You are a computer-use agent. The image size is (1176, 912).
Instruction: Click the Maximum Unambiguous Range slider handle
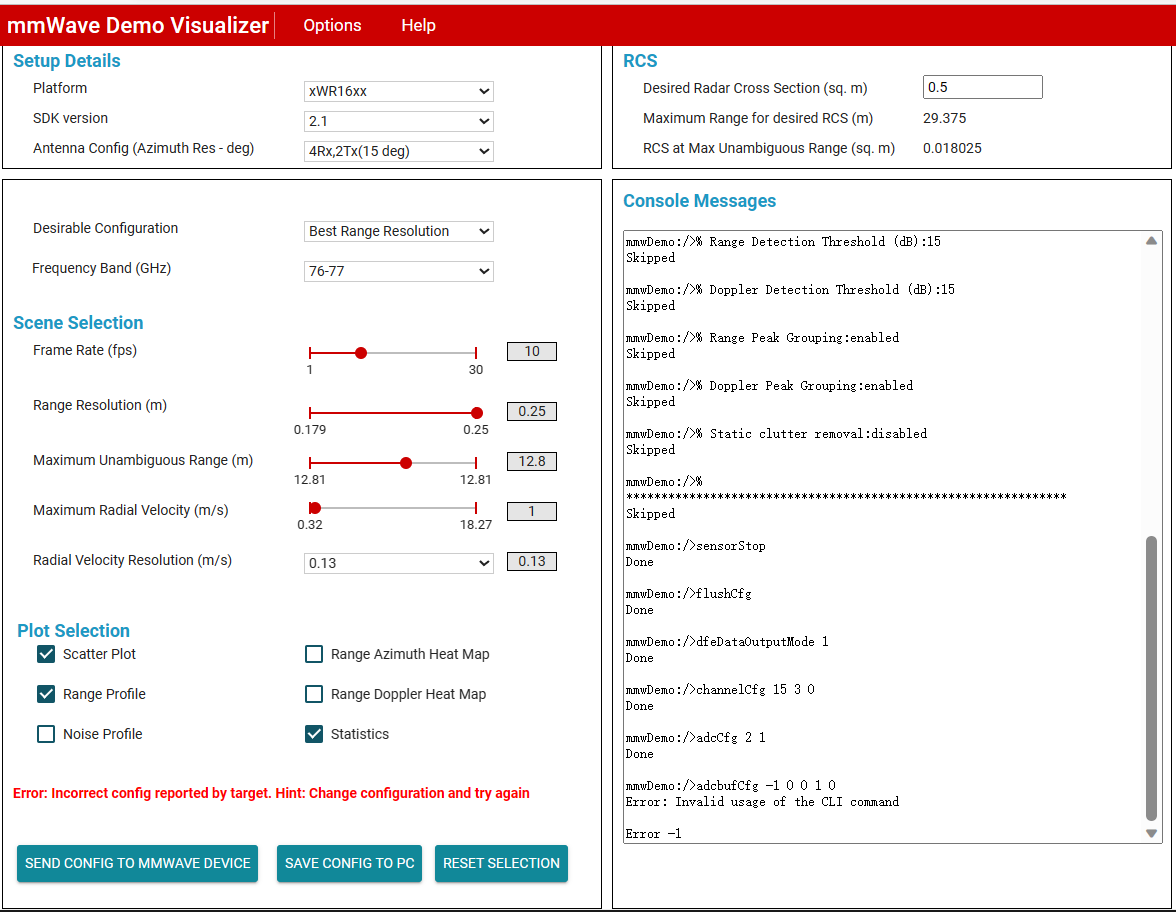tap(406, 463)
